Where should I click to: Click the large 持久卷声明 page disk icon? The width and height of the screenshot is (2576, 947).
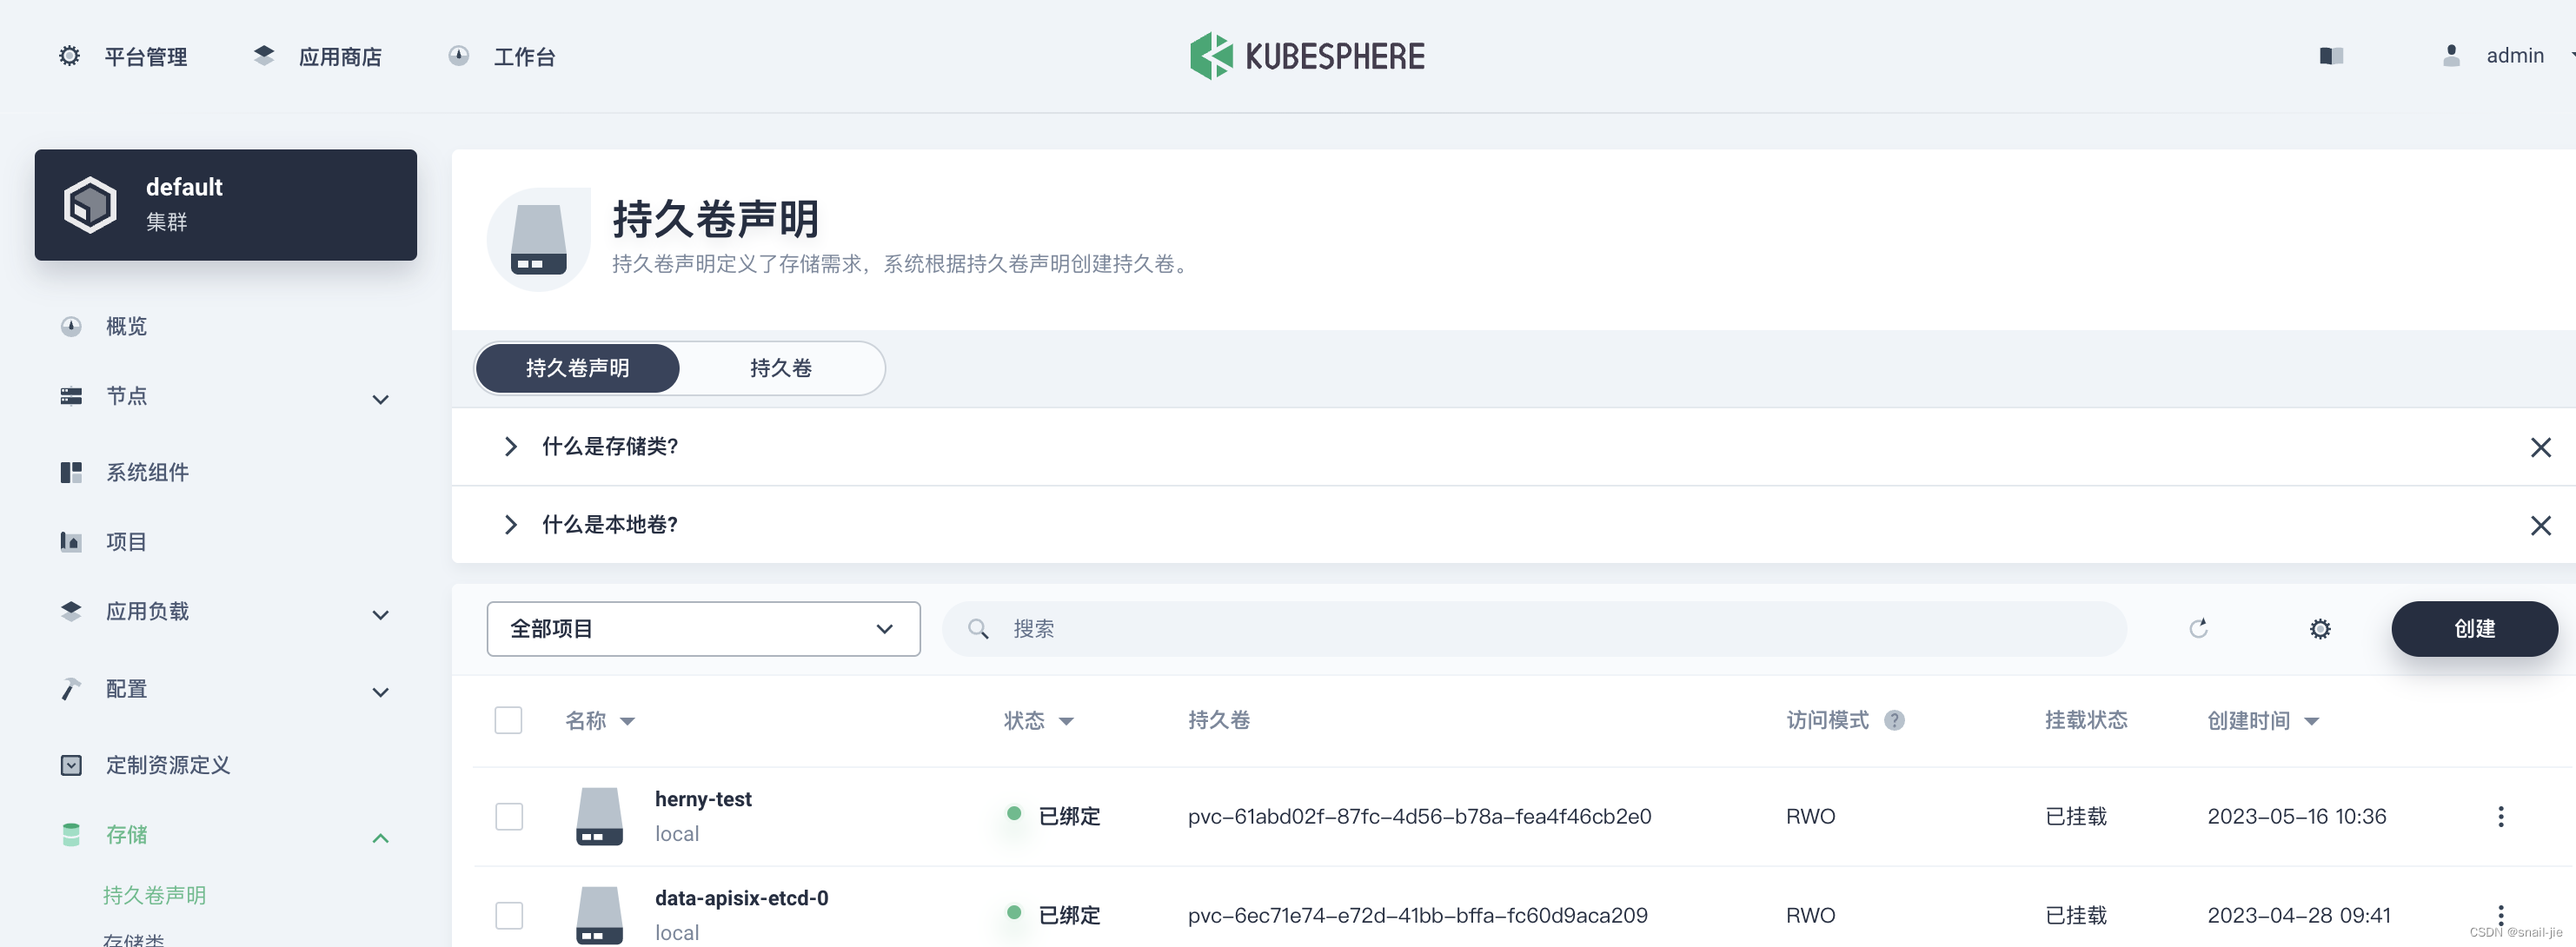click(538, 240)
